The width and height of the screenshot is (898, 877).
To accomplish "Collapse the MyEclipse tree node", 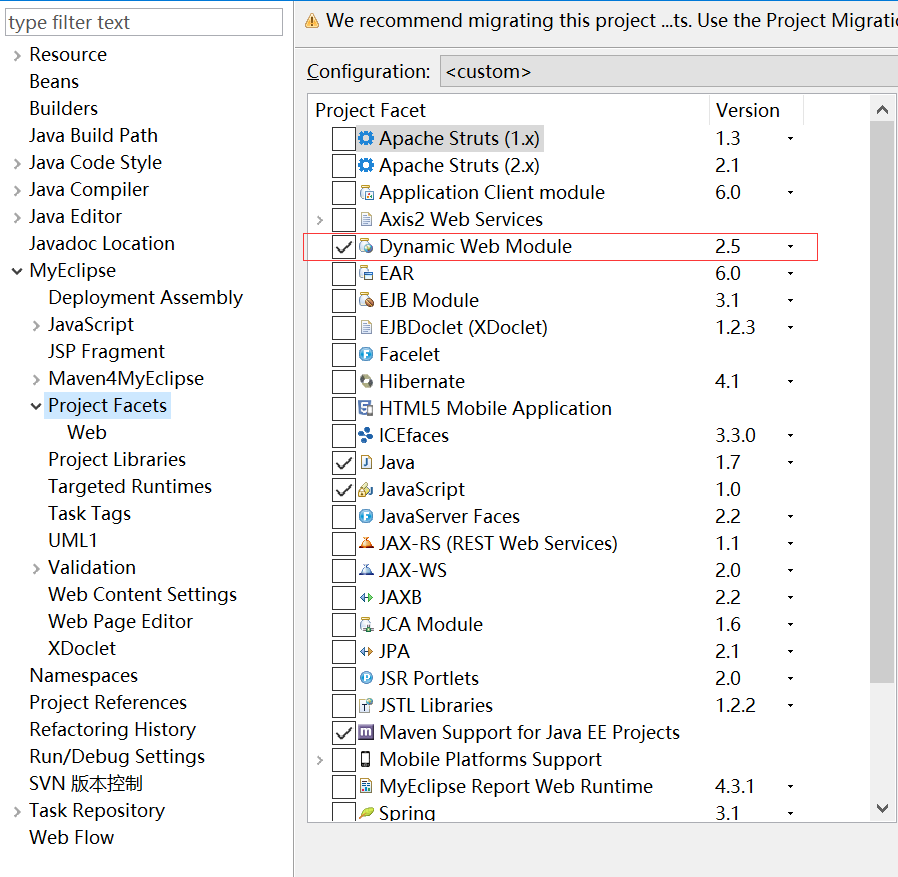I will [17, 271].
